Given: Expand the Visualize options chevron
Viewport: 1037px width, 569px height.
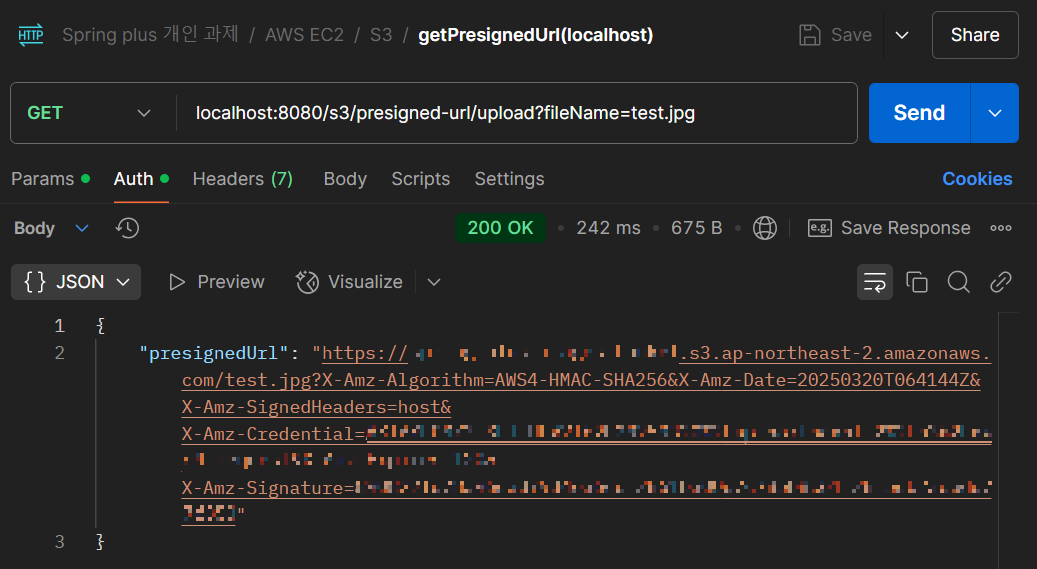Looking at the screenshot, I should [434, 283].
